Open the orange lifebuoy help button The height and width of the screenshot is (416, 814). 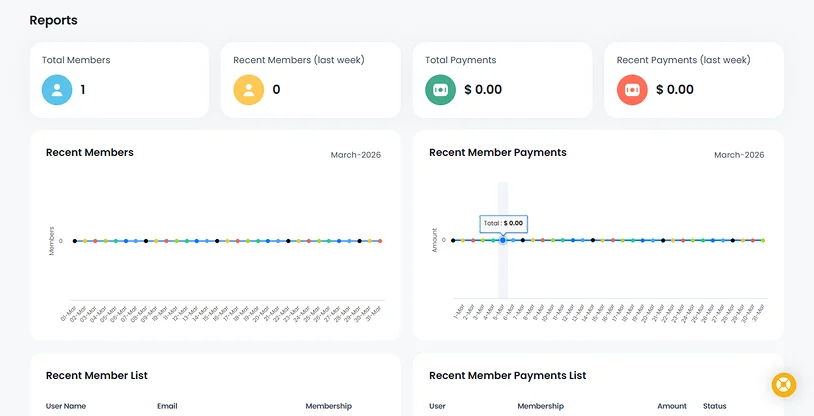click(783, 385)
